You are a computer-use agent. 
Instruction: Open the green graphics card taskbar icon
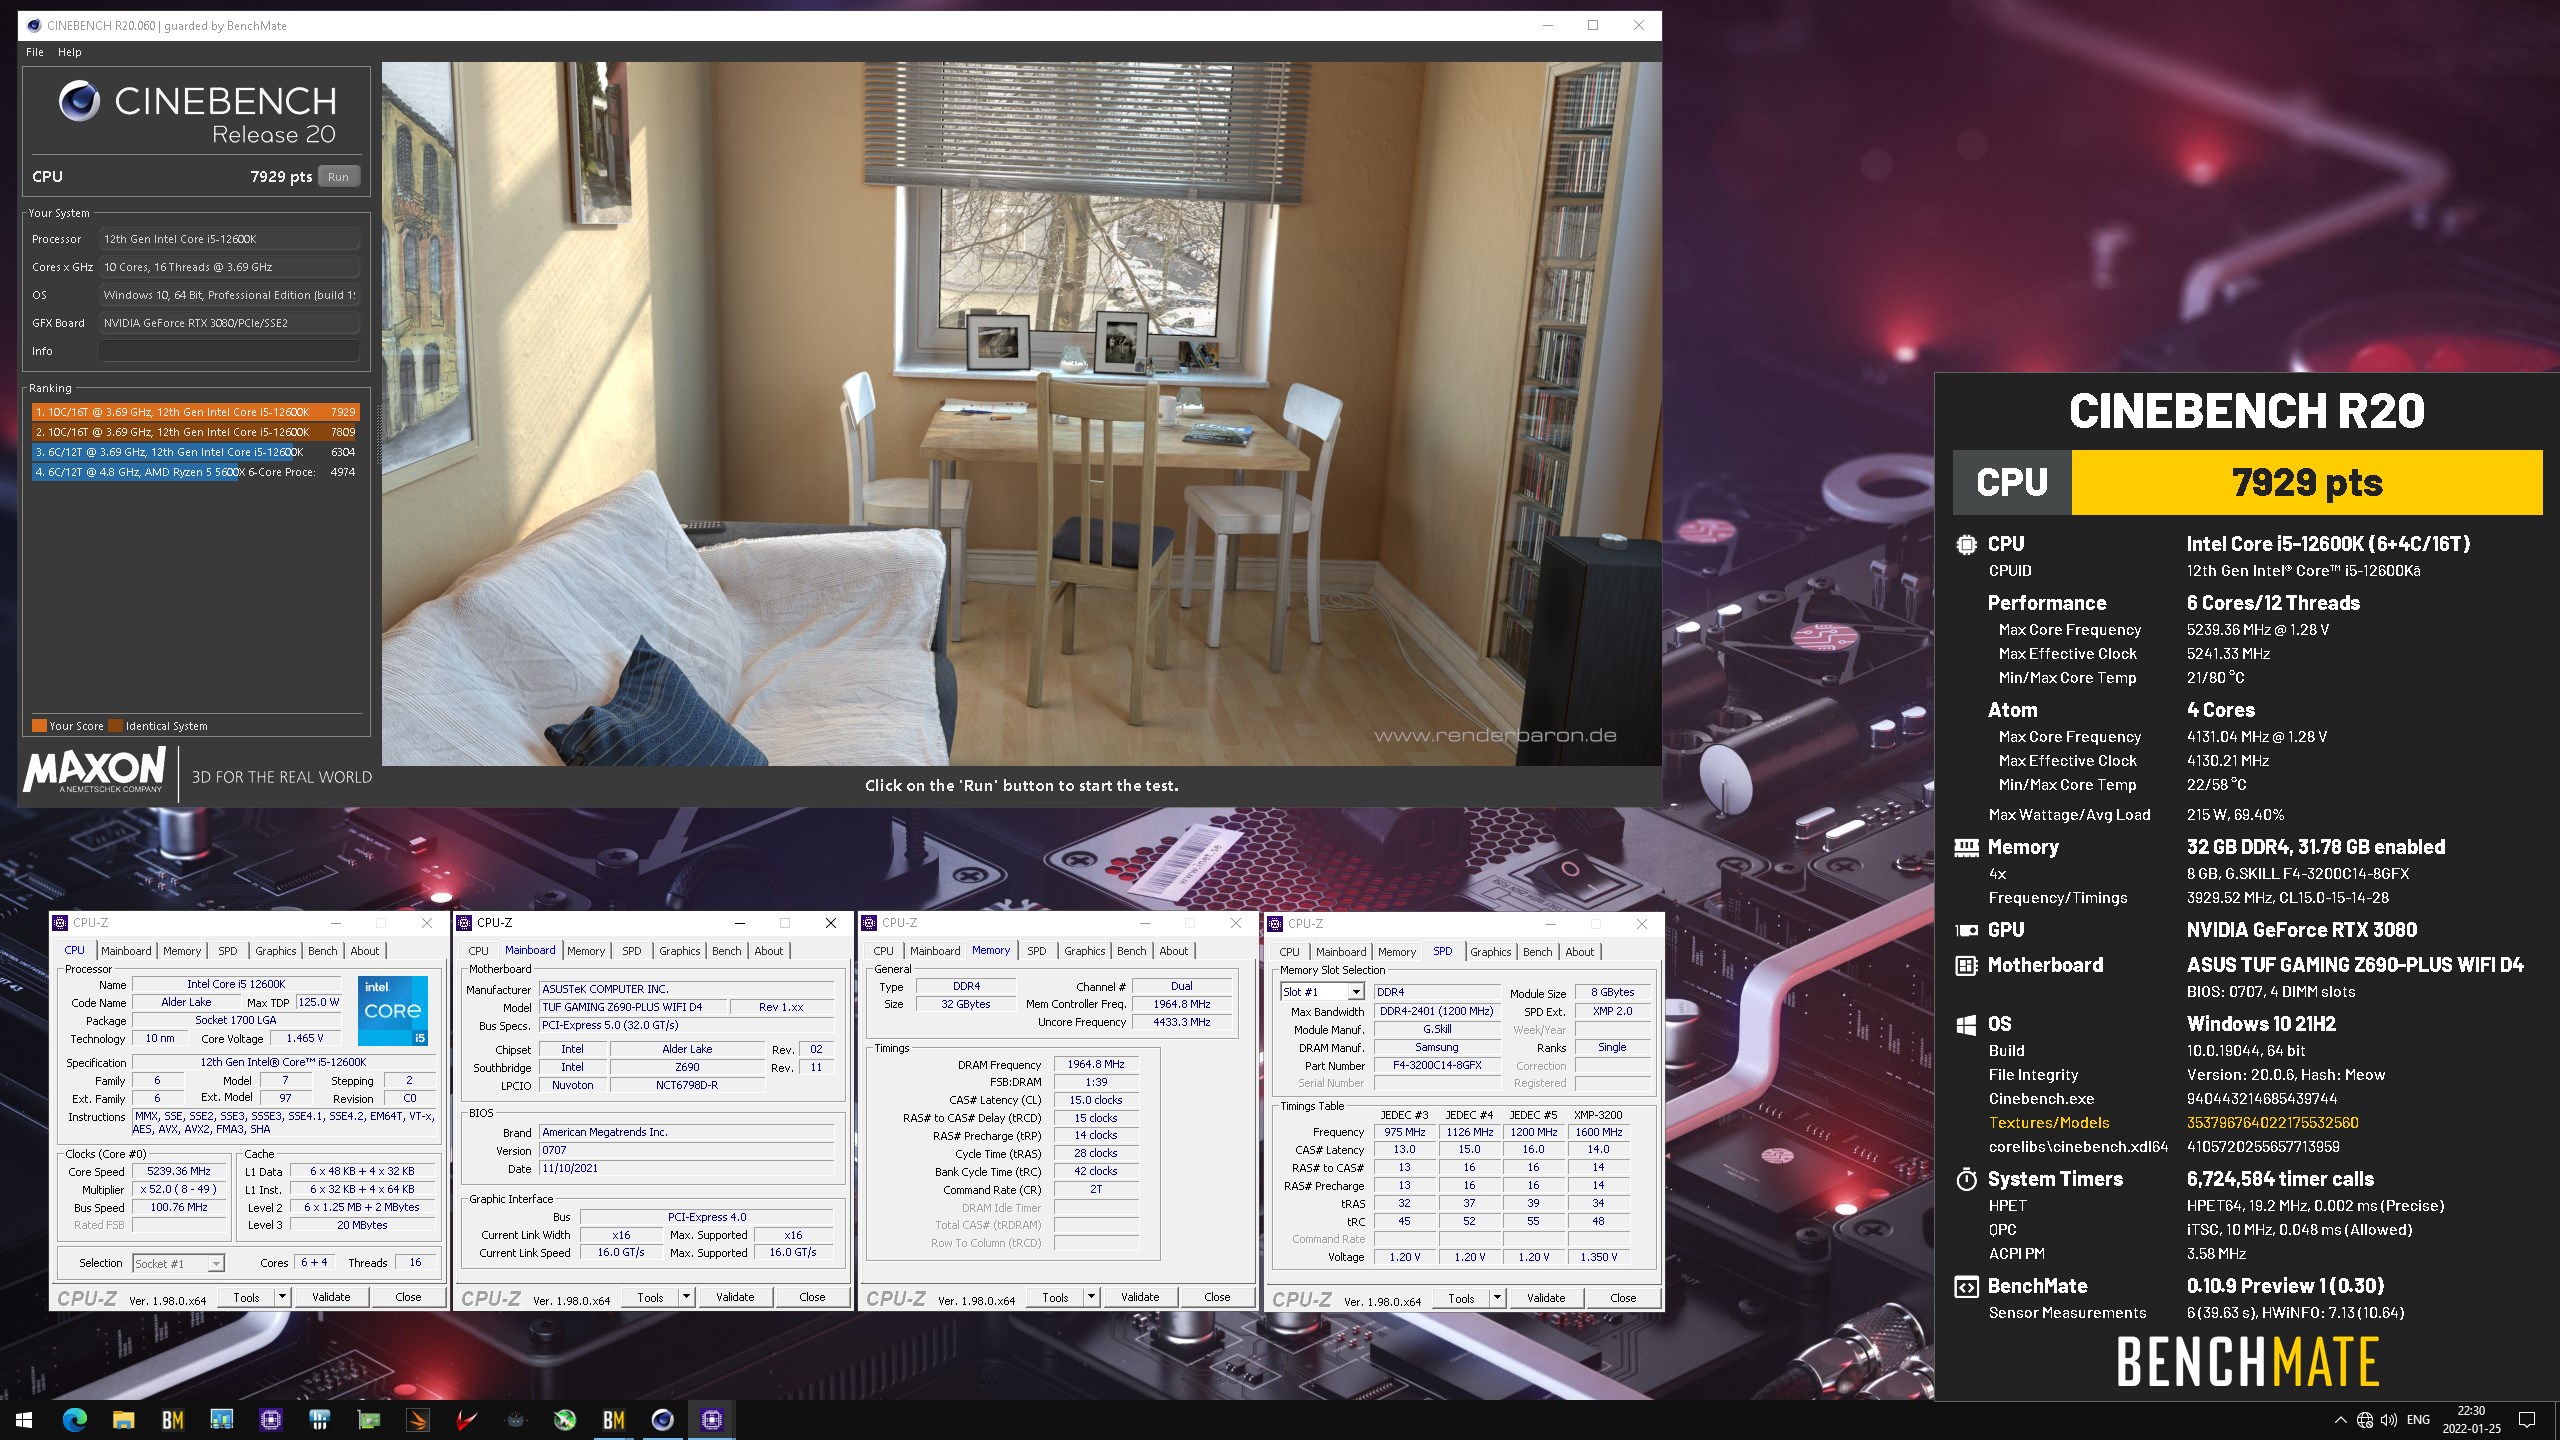[x=369, y=1419]
